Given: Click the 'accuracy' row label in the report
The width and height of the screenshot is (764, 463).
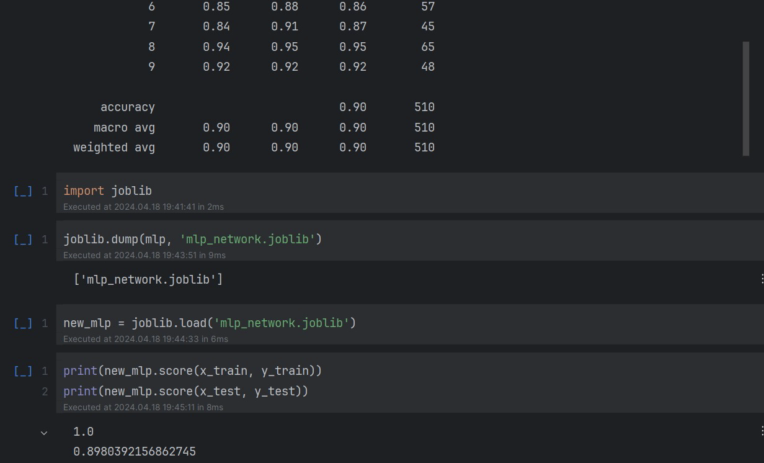Looking at the screenshot, I should [128, 107].
